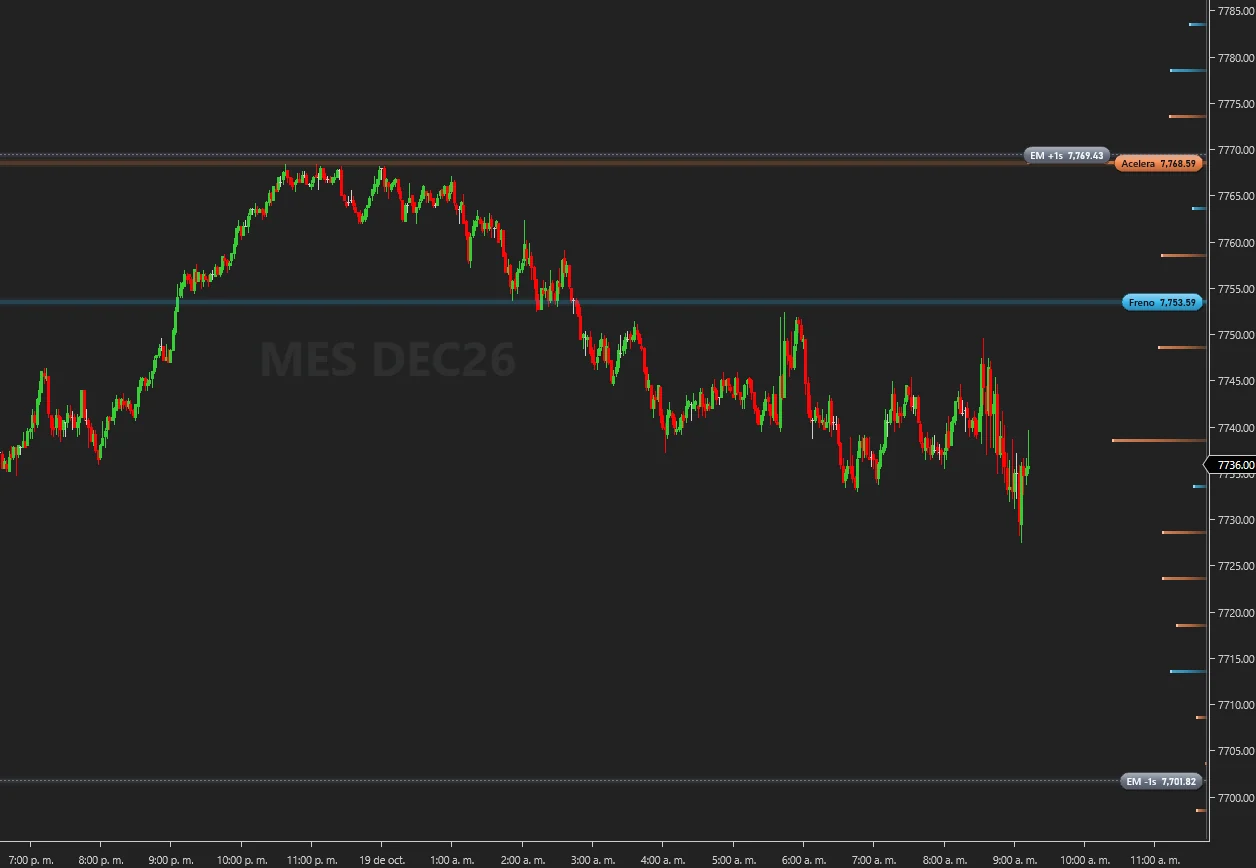This screenshot has width=1256, height=868.
Task: Select the 7720.00 price axis label
Action: point(1234,612)
